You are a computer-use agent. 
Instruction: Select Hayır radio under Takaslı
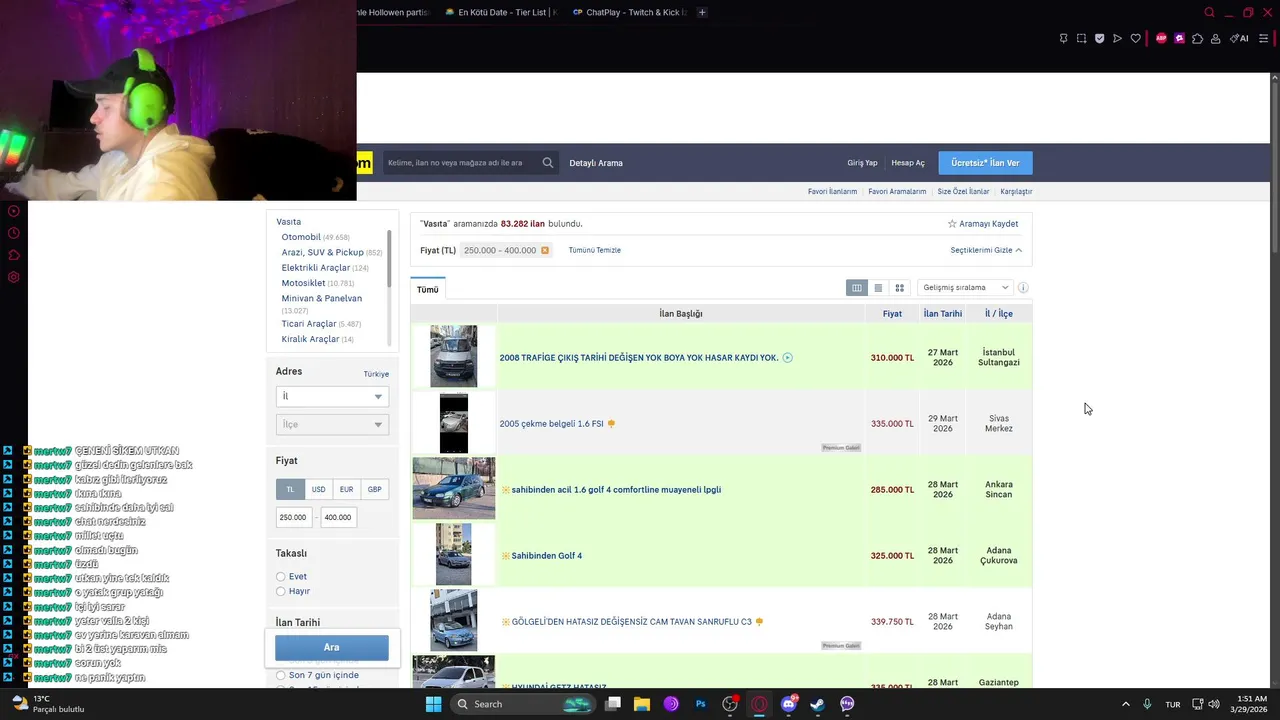coord(281,592)
